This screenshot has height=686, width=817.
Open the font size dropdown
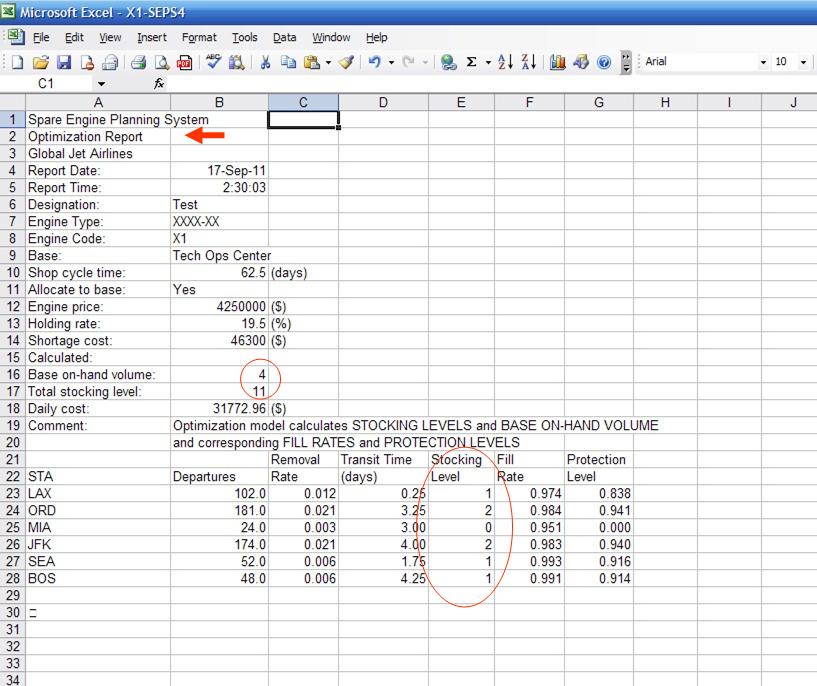point(805,62)
